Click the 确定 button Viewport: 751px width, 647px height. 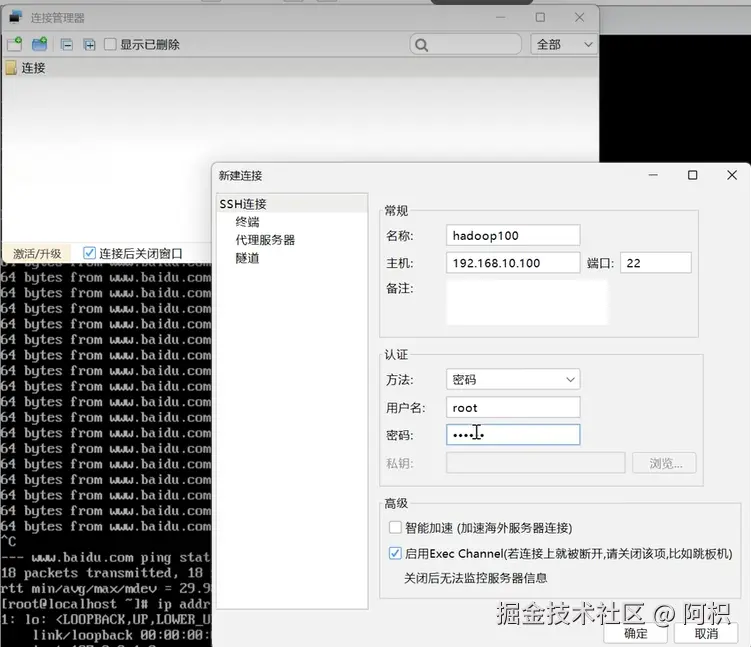636,633
